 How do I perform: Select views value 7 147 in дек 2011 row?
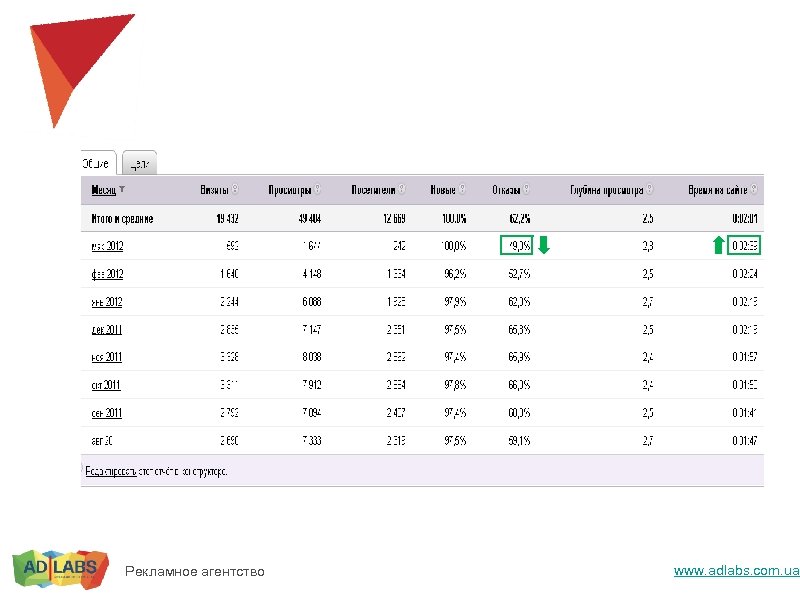coord(311,330)
